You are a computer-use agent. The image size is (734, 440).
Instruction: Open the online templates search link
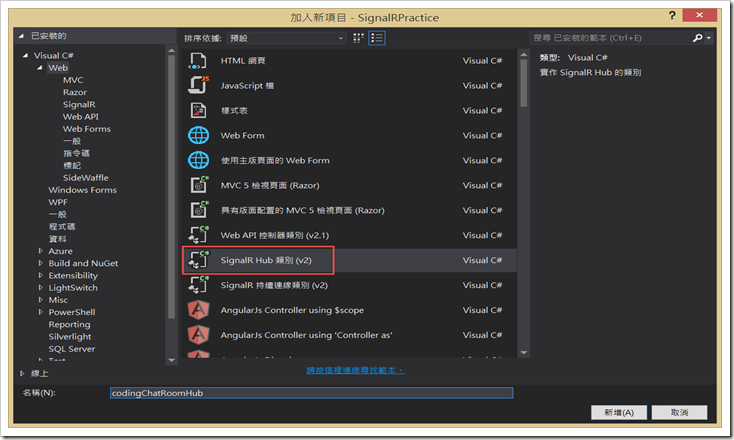[355, 370]
